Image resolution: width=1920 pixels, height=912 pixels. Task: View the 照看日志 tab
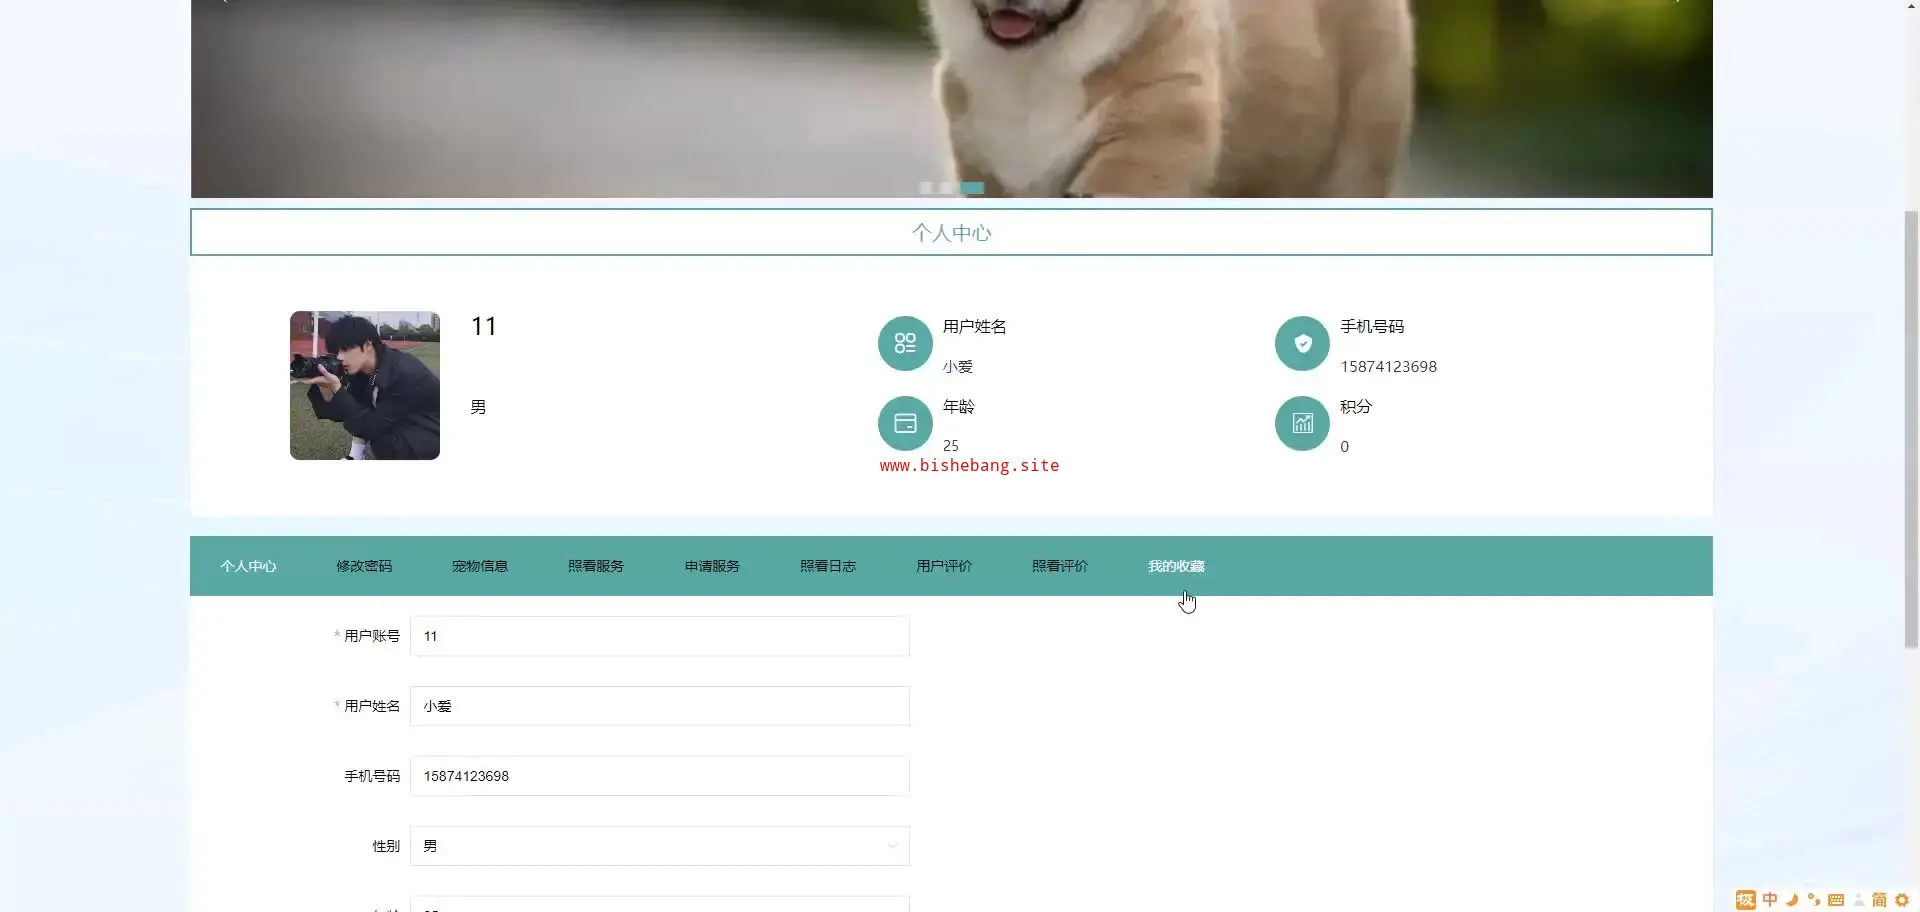click(x=828, y=566)
